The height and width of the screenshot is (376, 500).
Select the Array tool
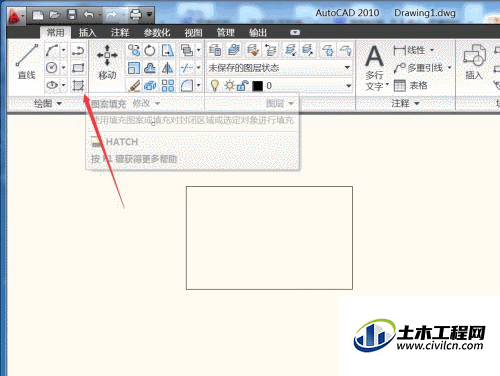pyautogui.click(x=168, y=86)
